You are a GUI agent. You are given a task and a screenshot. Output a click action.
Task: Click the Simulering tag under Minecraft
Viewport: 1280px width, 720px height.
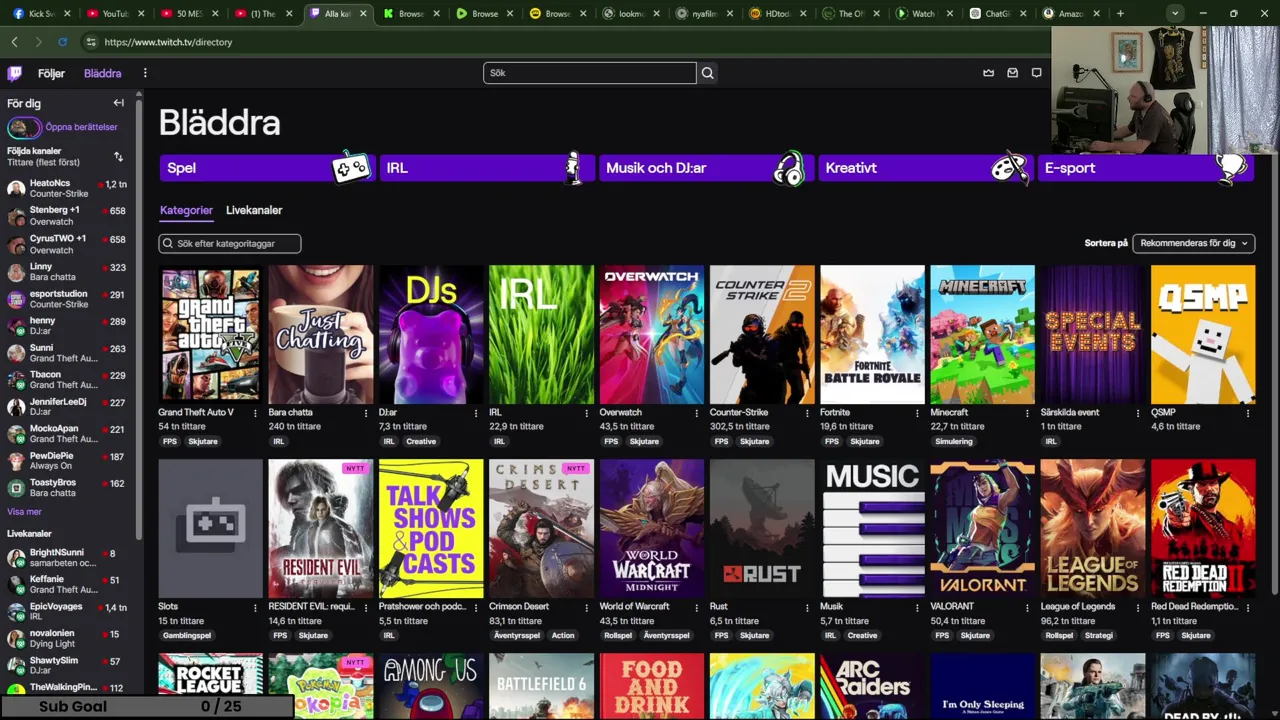[953, 441]
